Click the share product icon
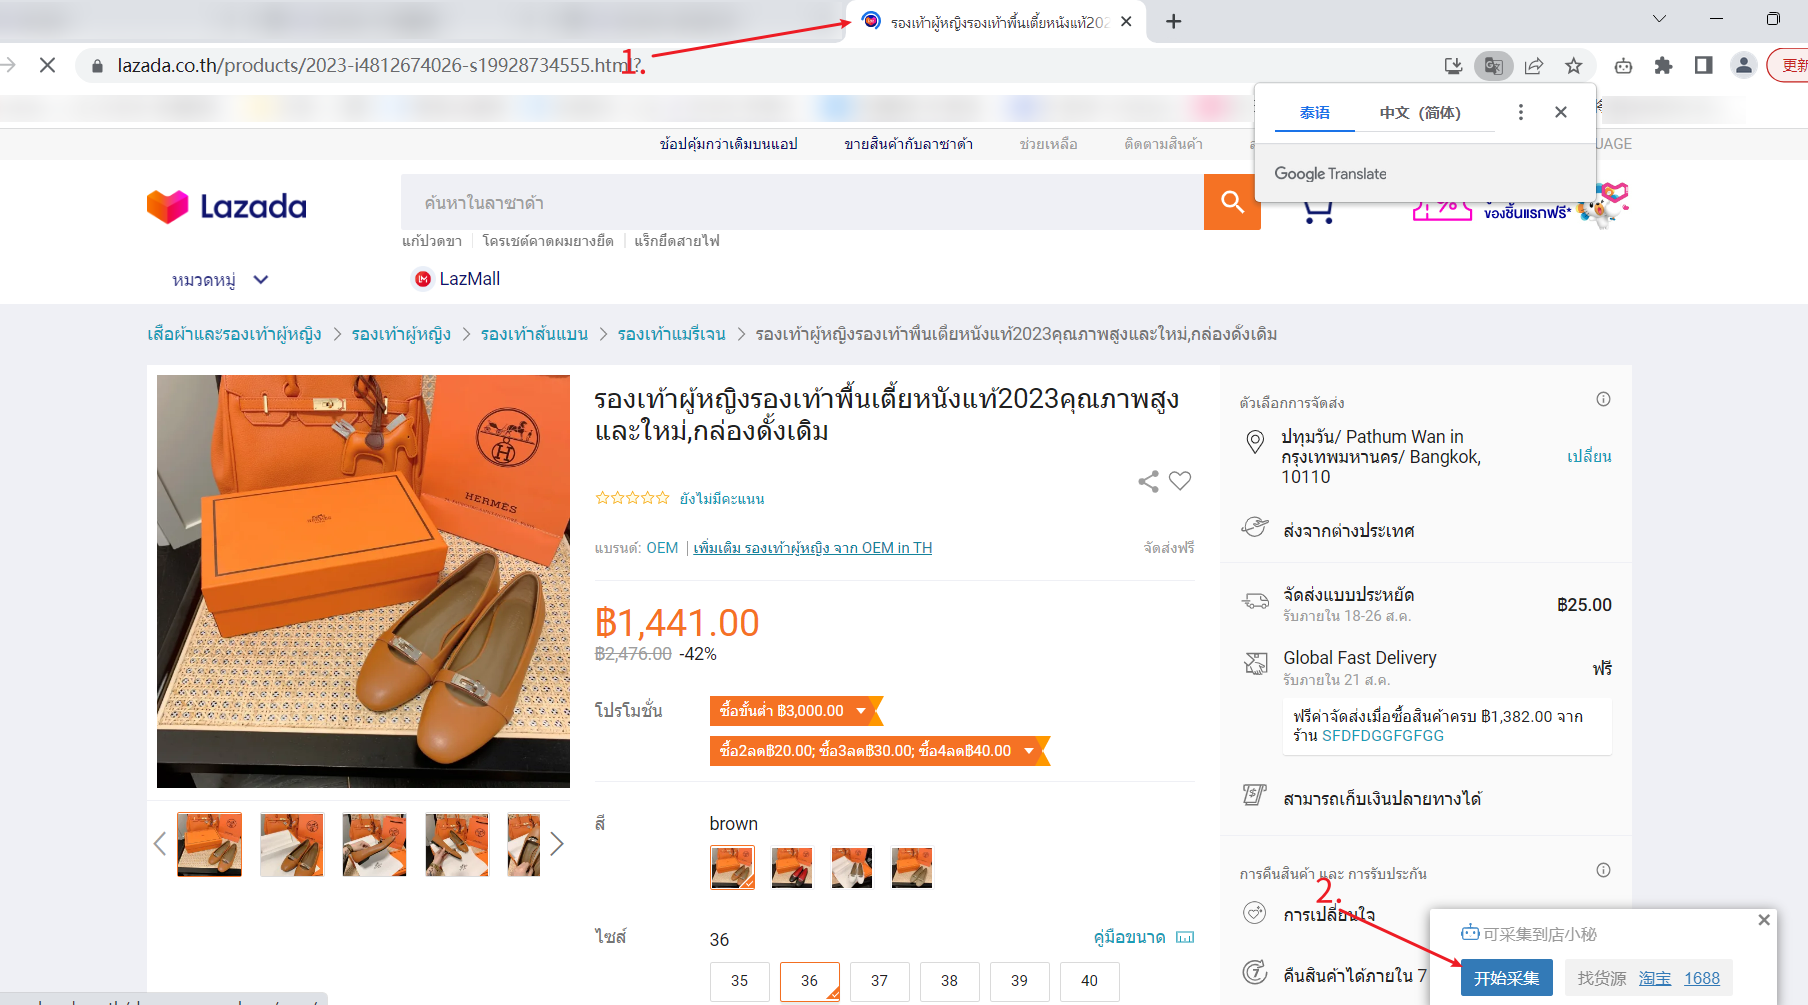The width and height of the screenshot is (1808, 1005). [1148, 481]
